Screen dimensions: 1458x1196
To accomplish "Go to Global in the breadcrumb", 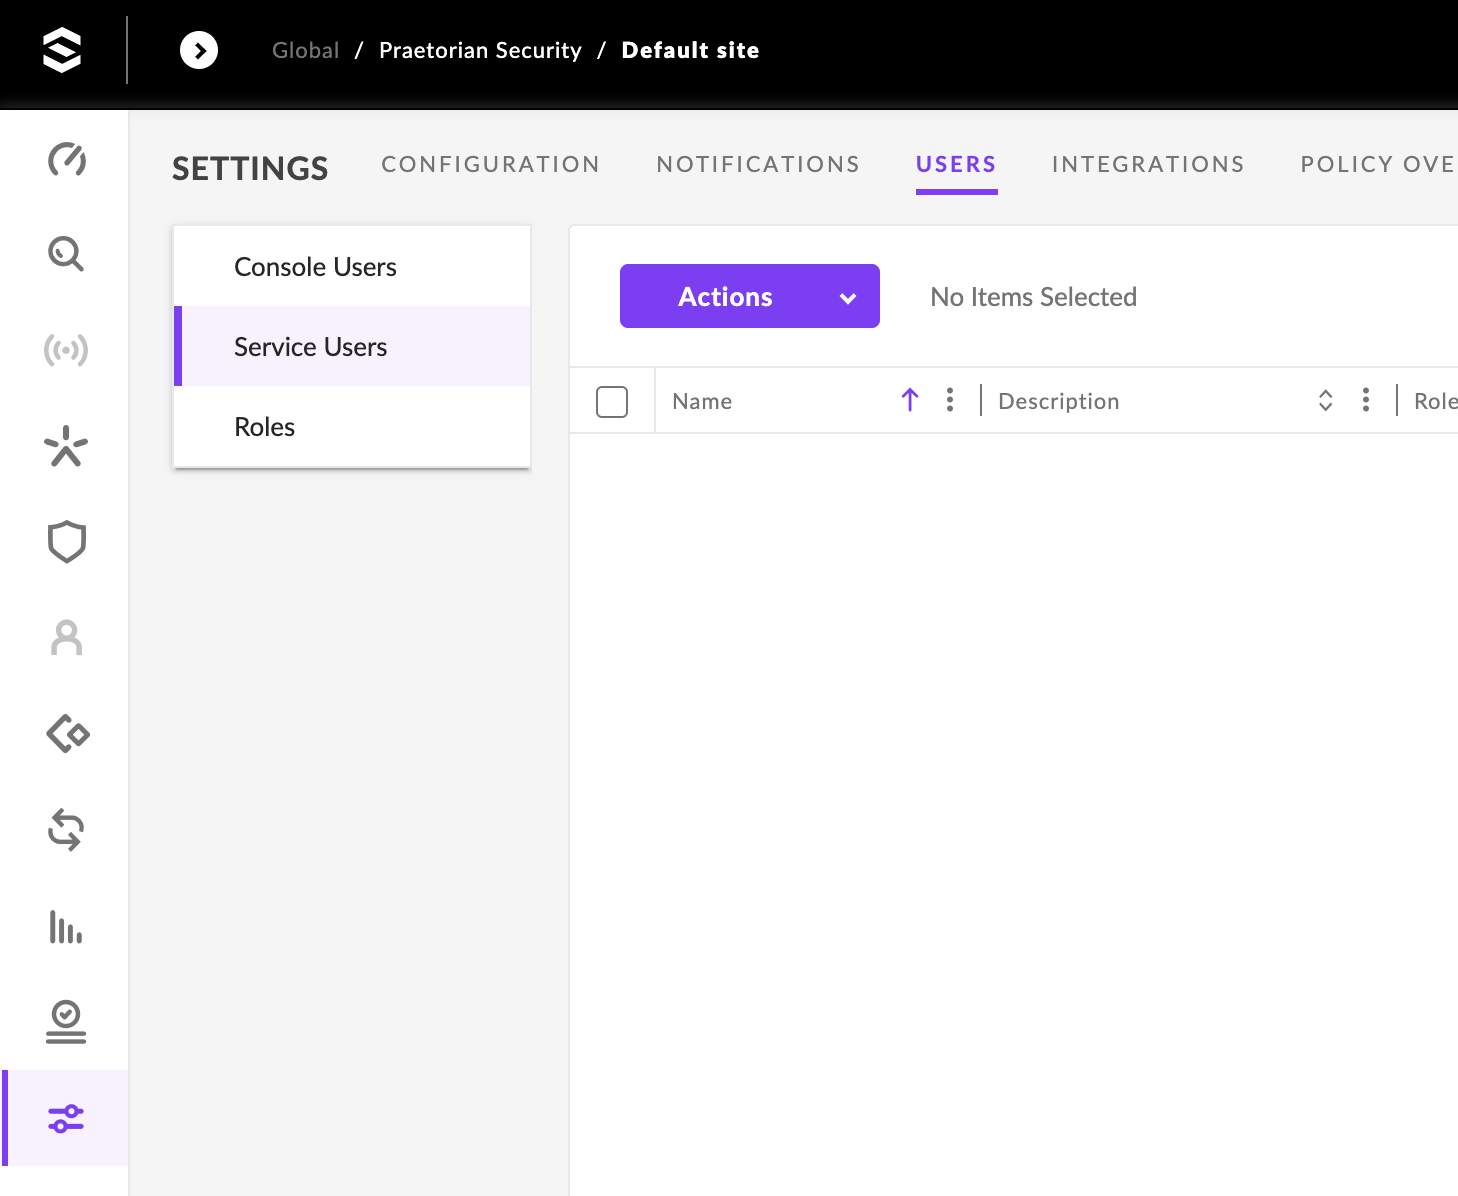I will coord(306,50).
